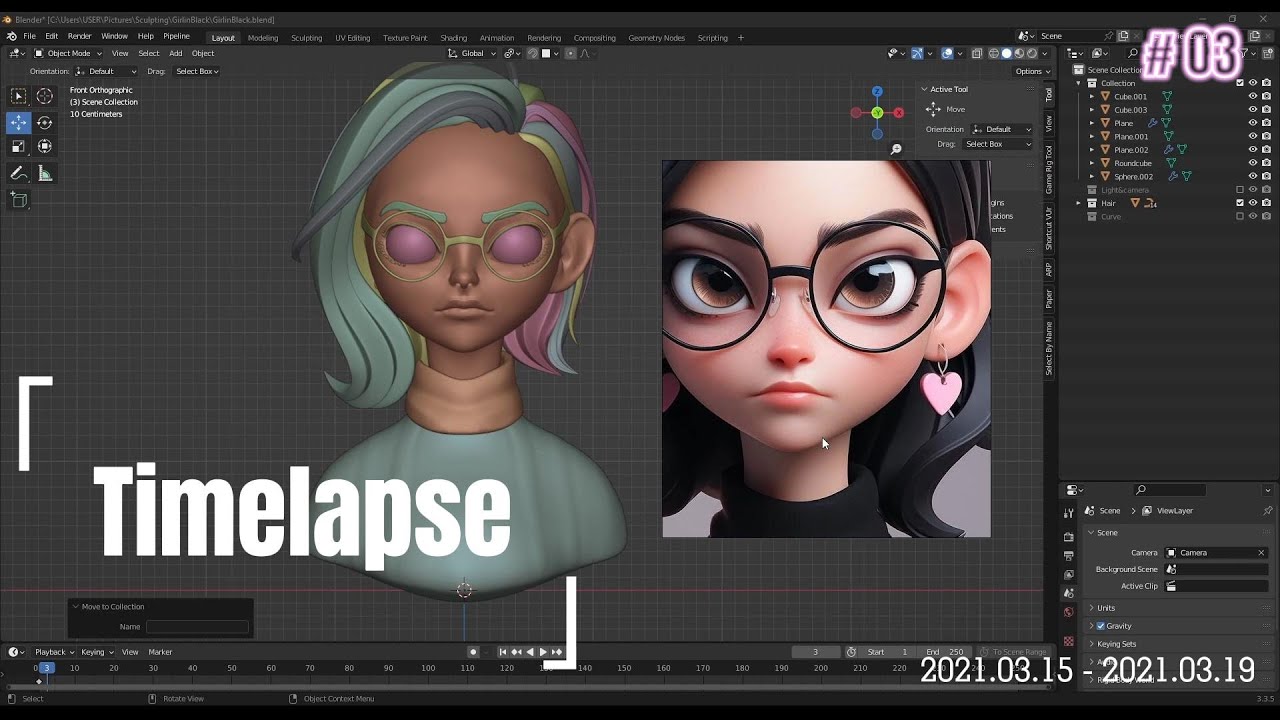Play the animation forward
This screenshot has width=1280, height=720.
pyautogui.click(x=543, y=652)
